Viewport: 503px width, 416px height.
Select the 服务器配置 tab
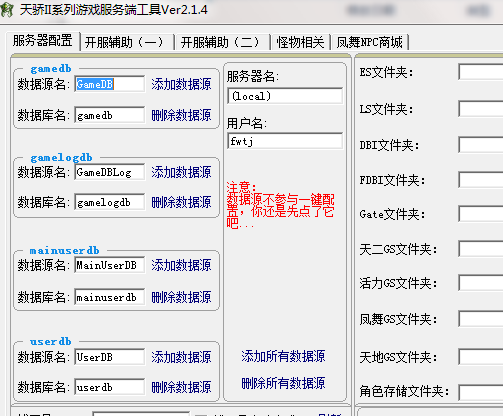[43, 41]
